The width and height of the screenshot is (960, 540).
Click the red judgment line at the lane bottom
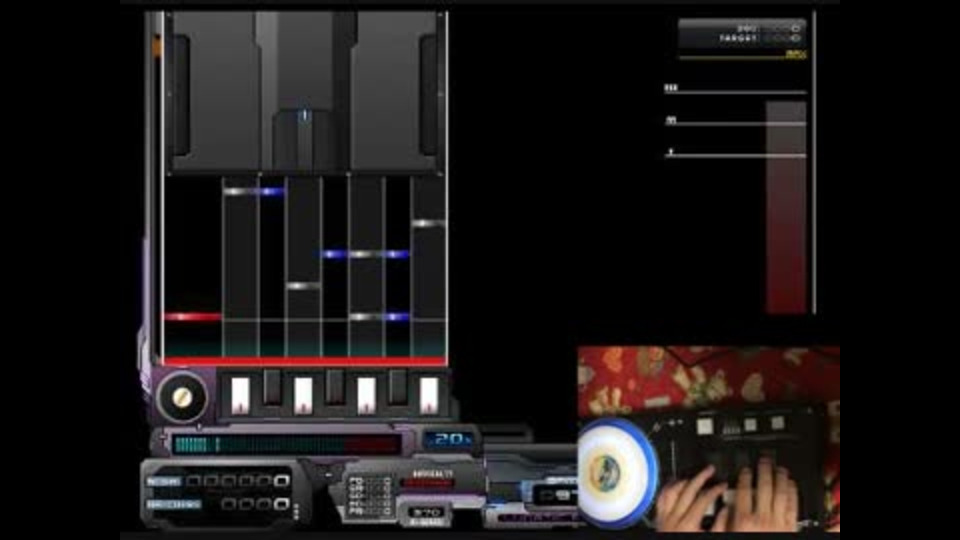click(305, 361)
